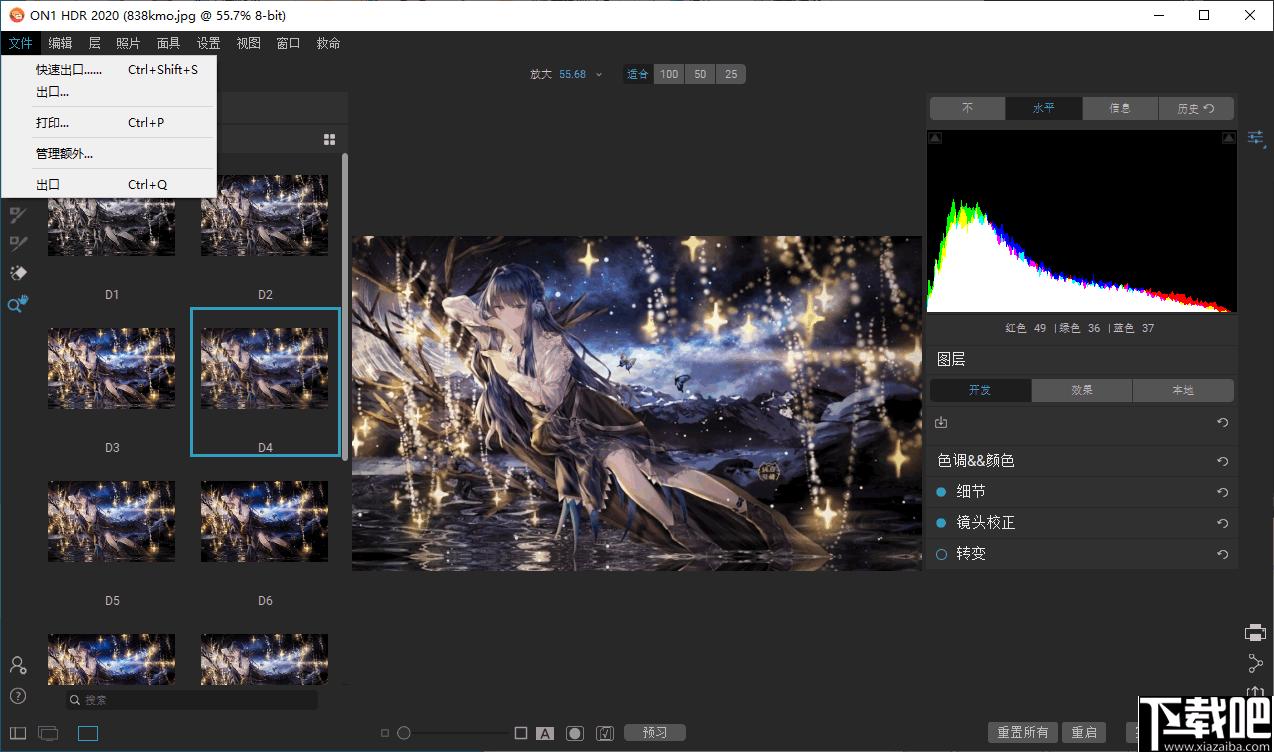Expand the 细节 section label

coord(971,492)
